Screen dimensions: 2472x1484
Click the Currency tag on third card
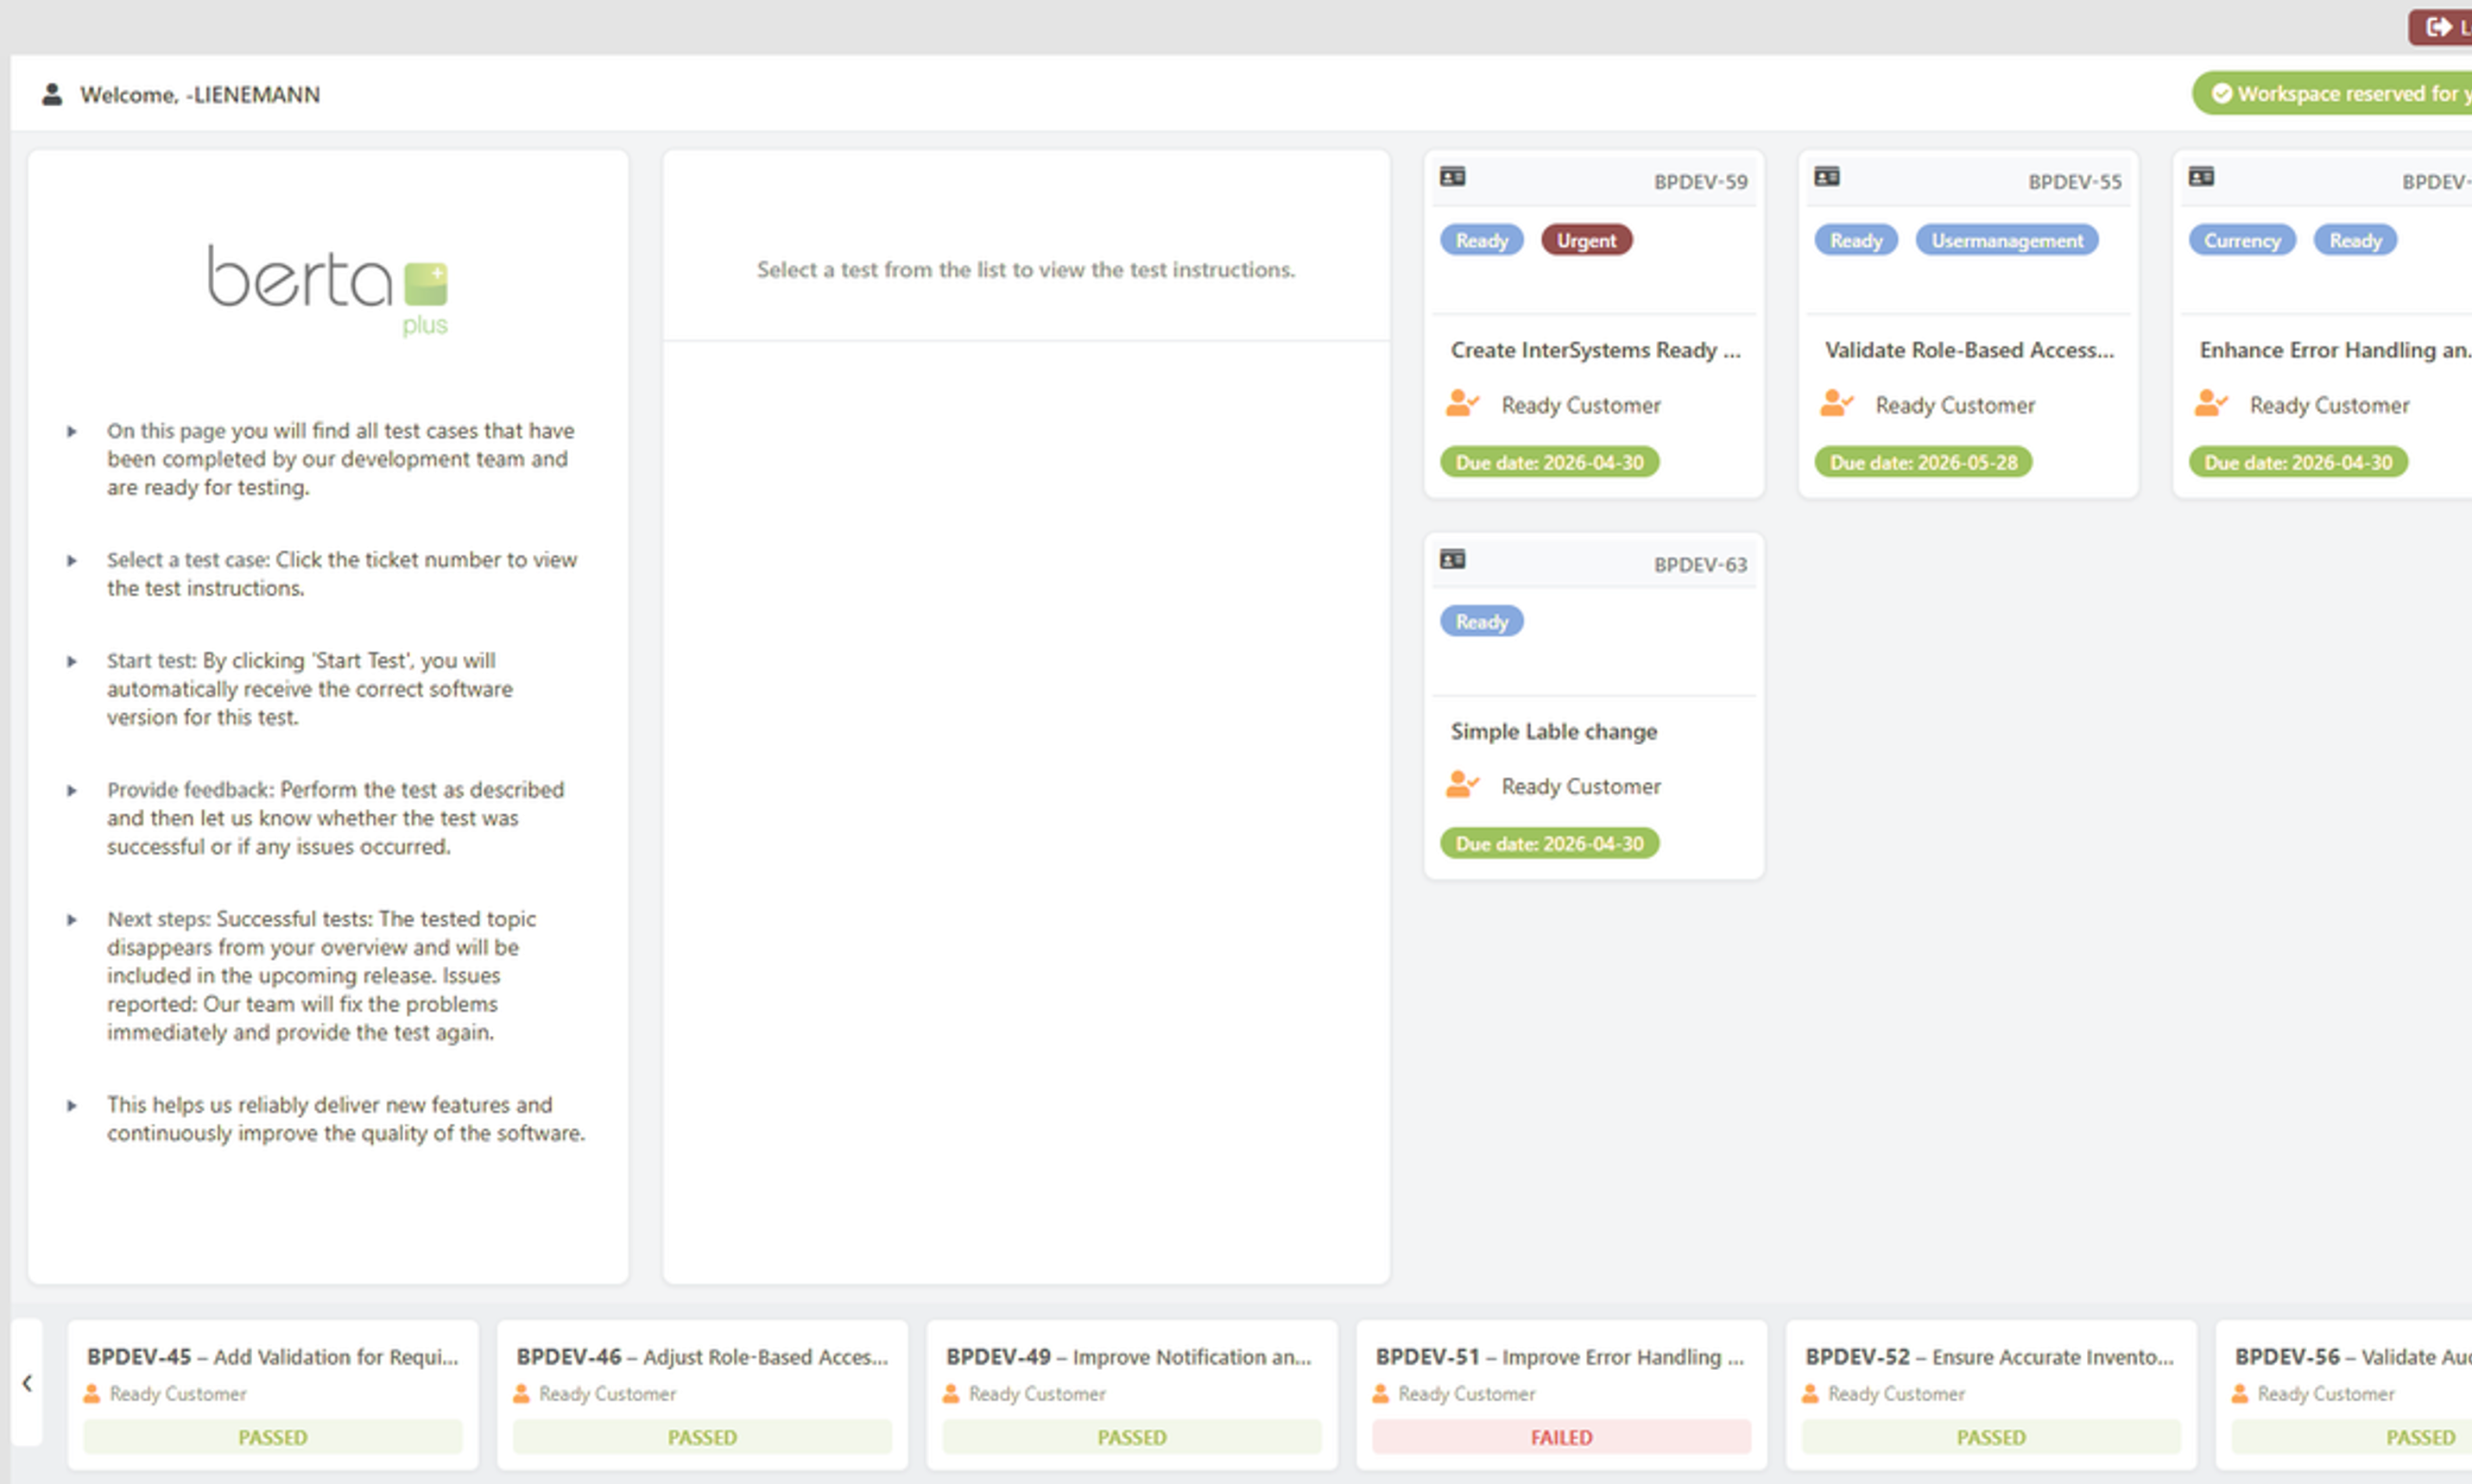click(x=2241, y=240)
